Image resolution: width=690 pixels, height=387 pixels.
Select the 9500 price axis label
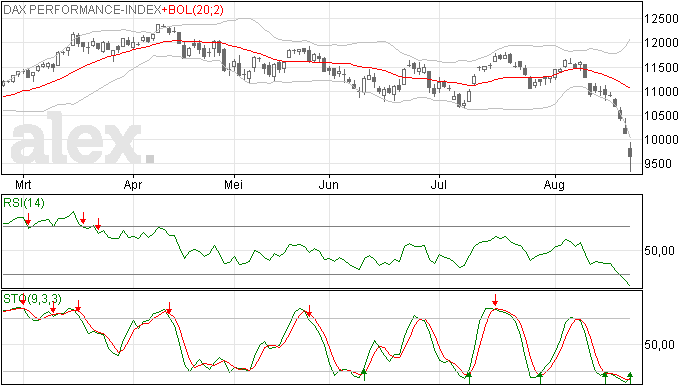(x=658, y=164)
